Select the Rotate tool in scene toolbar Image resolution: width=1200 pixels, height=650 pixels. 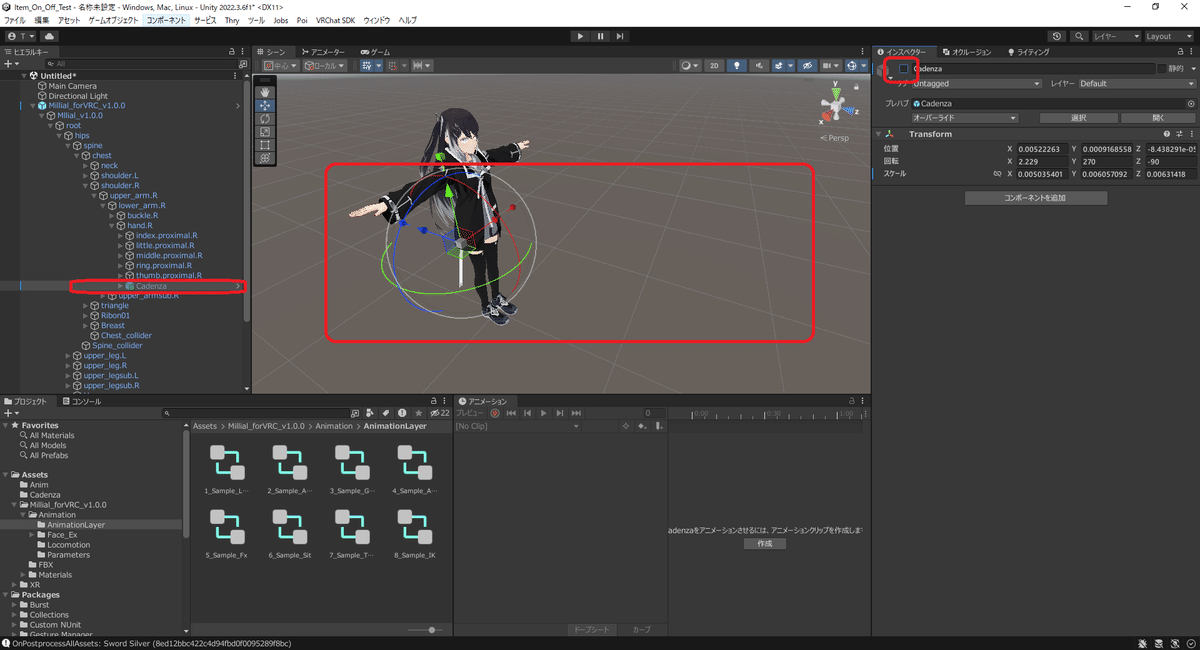(x=265, y=118)
